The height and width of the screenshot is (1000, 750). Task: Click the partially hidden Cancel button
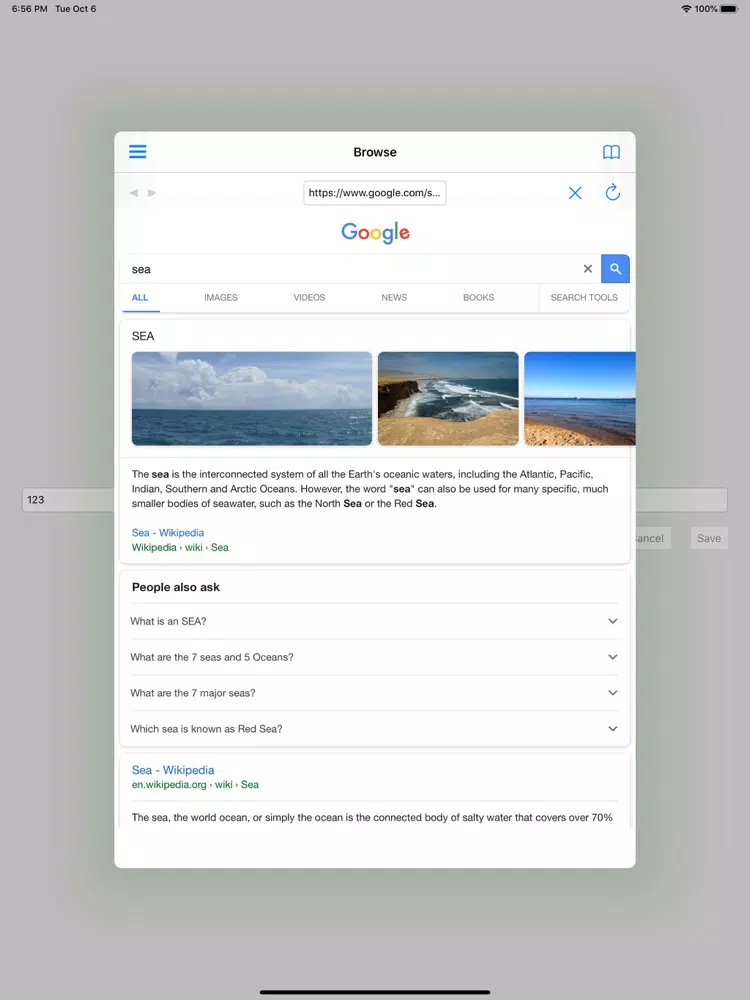pyautogui.click(x=652, y=538)
